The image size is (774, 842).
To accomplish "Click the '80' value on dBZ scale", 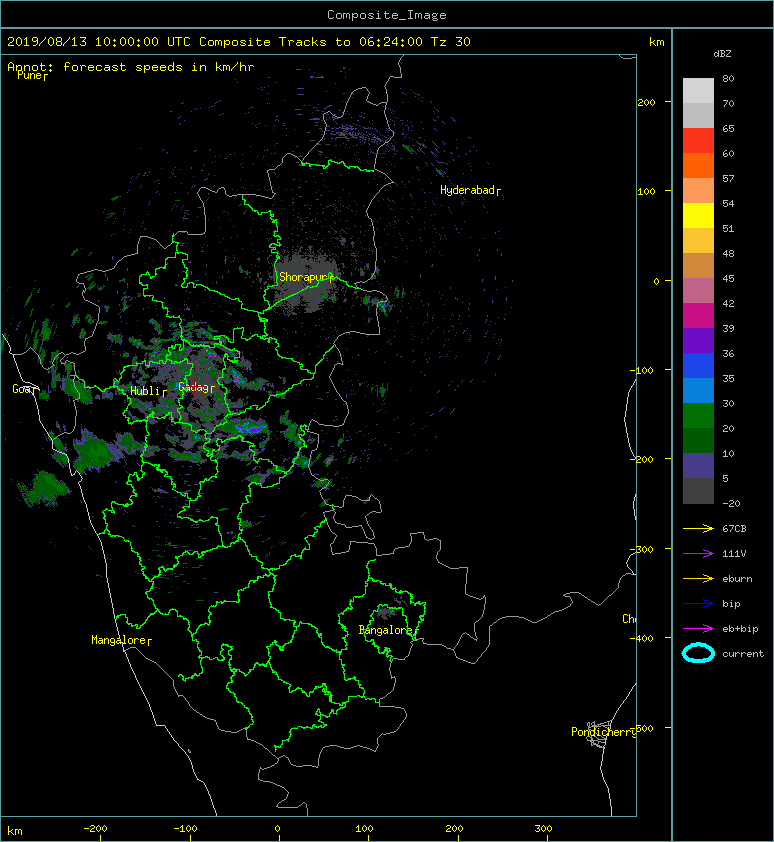I will [x=728, y=78].
